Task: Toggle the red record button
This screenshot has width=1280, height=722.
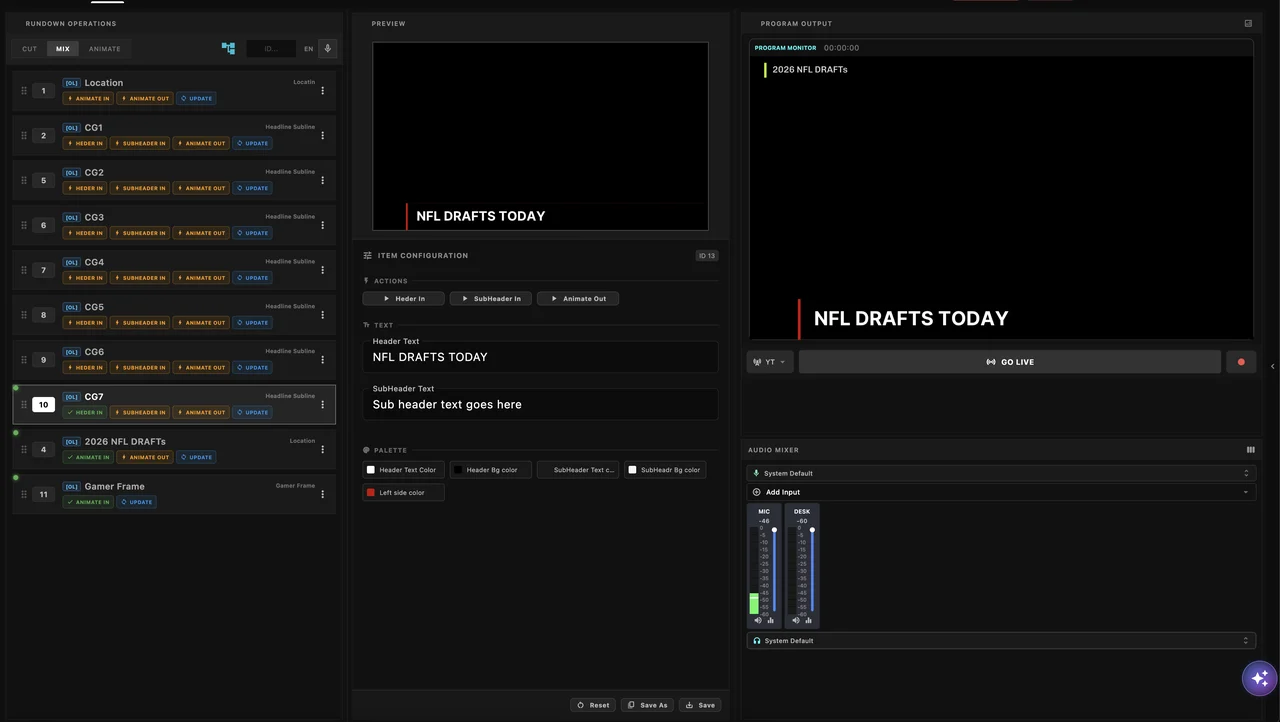Action: [x=1241, y=362]
